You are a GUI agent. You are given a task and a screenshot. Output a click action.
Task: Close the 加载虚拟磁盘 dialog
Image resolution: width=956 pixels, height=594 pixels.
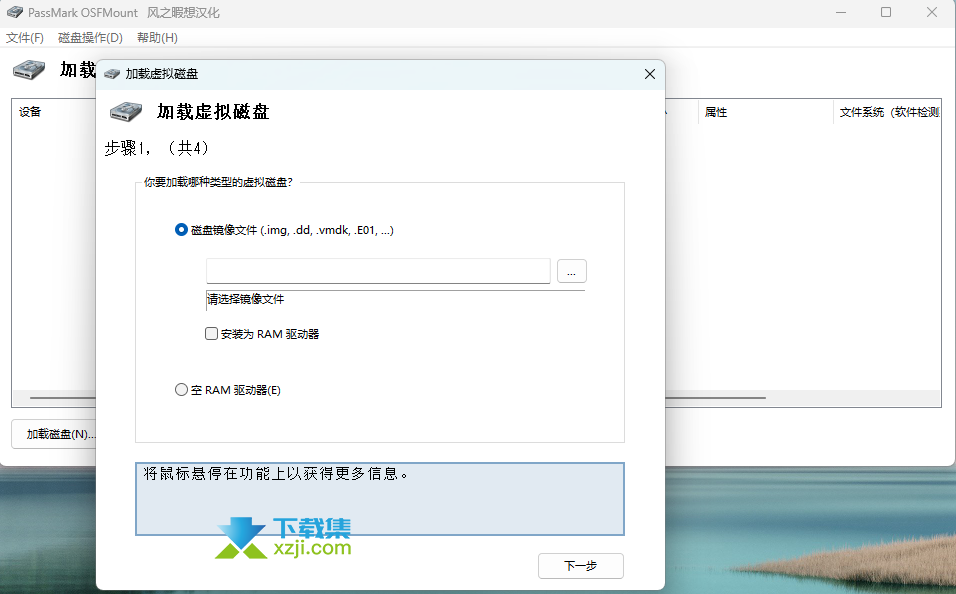click(650, 74)
